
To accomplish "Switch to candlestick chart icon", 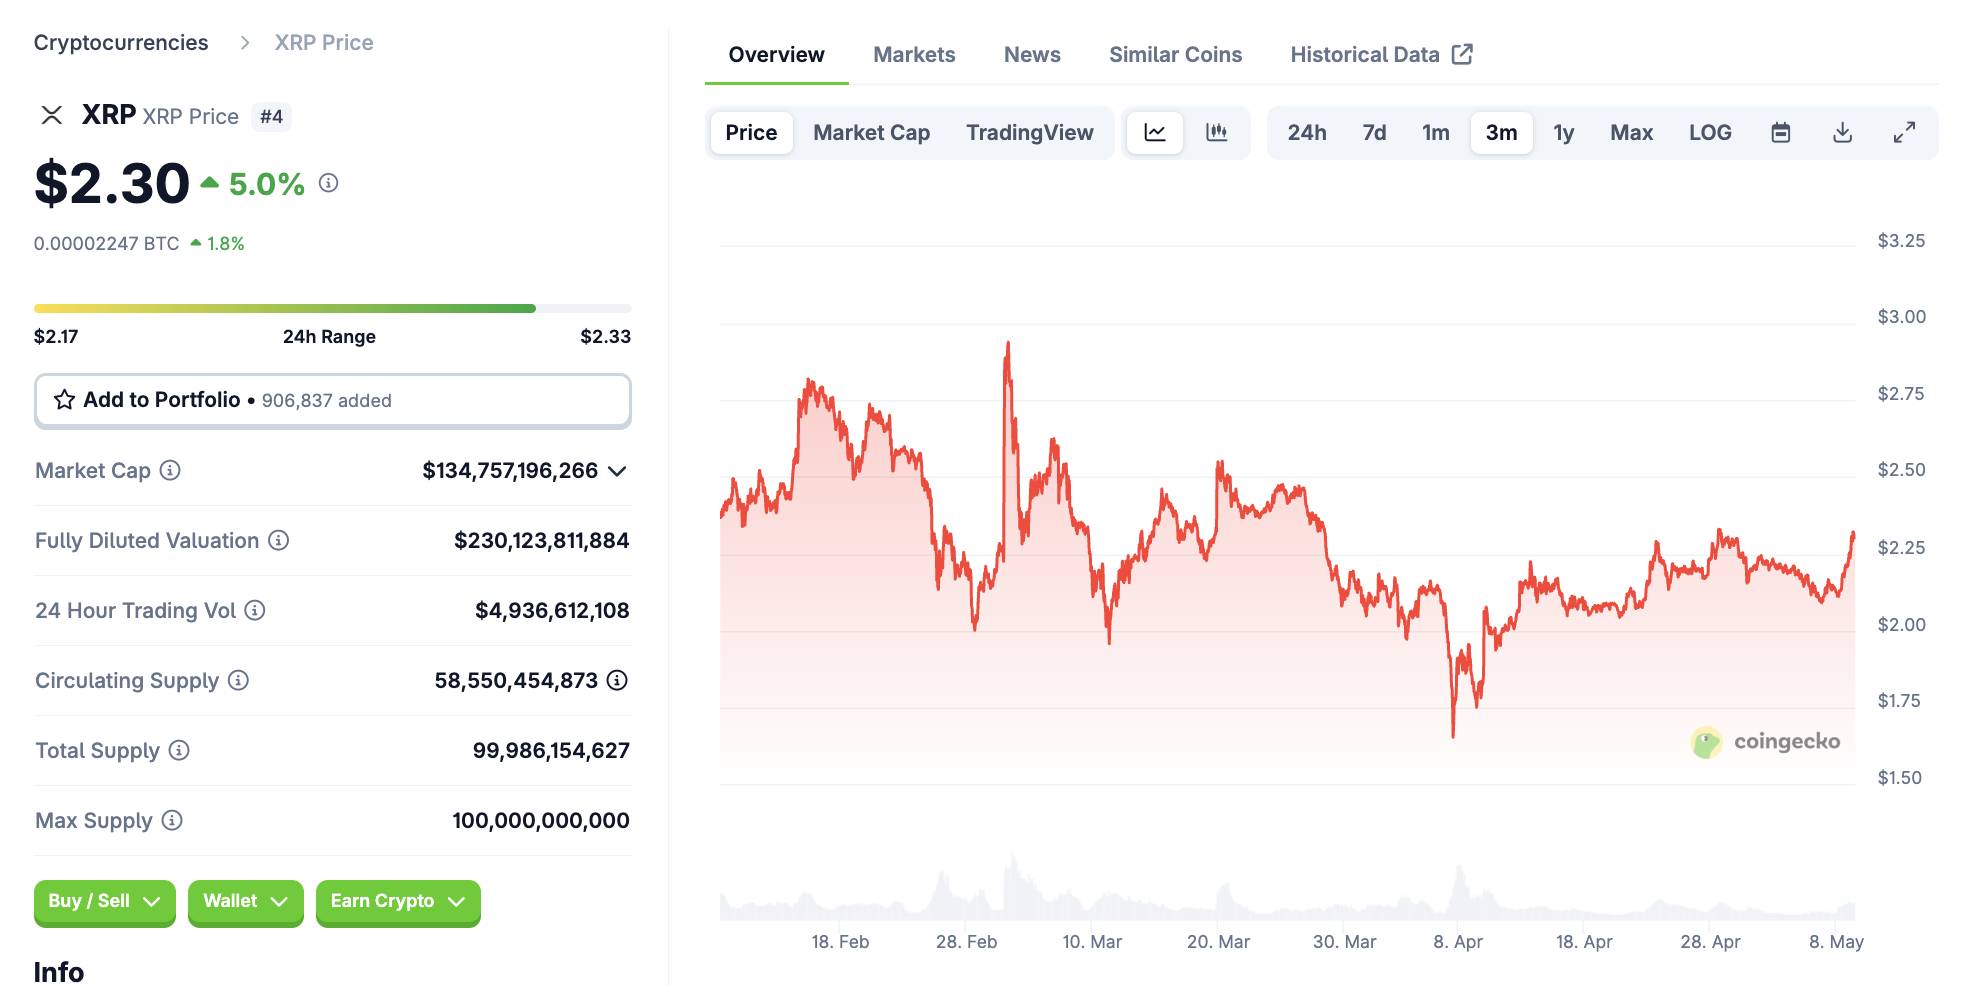I will click(1216, 133).
